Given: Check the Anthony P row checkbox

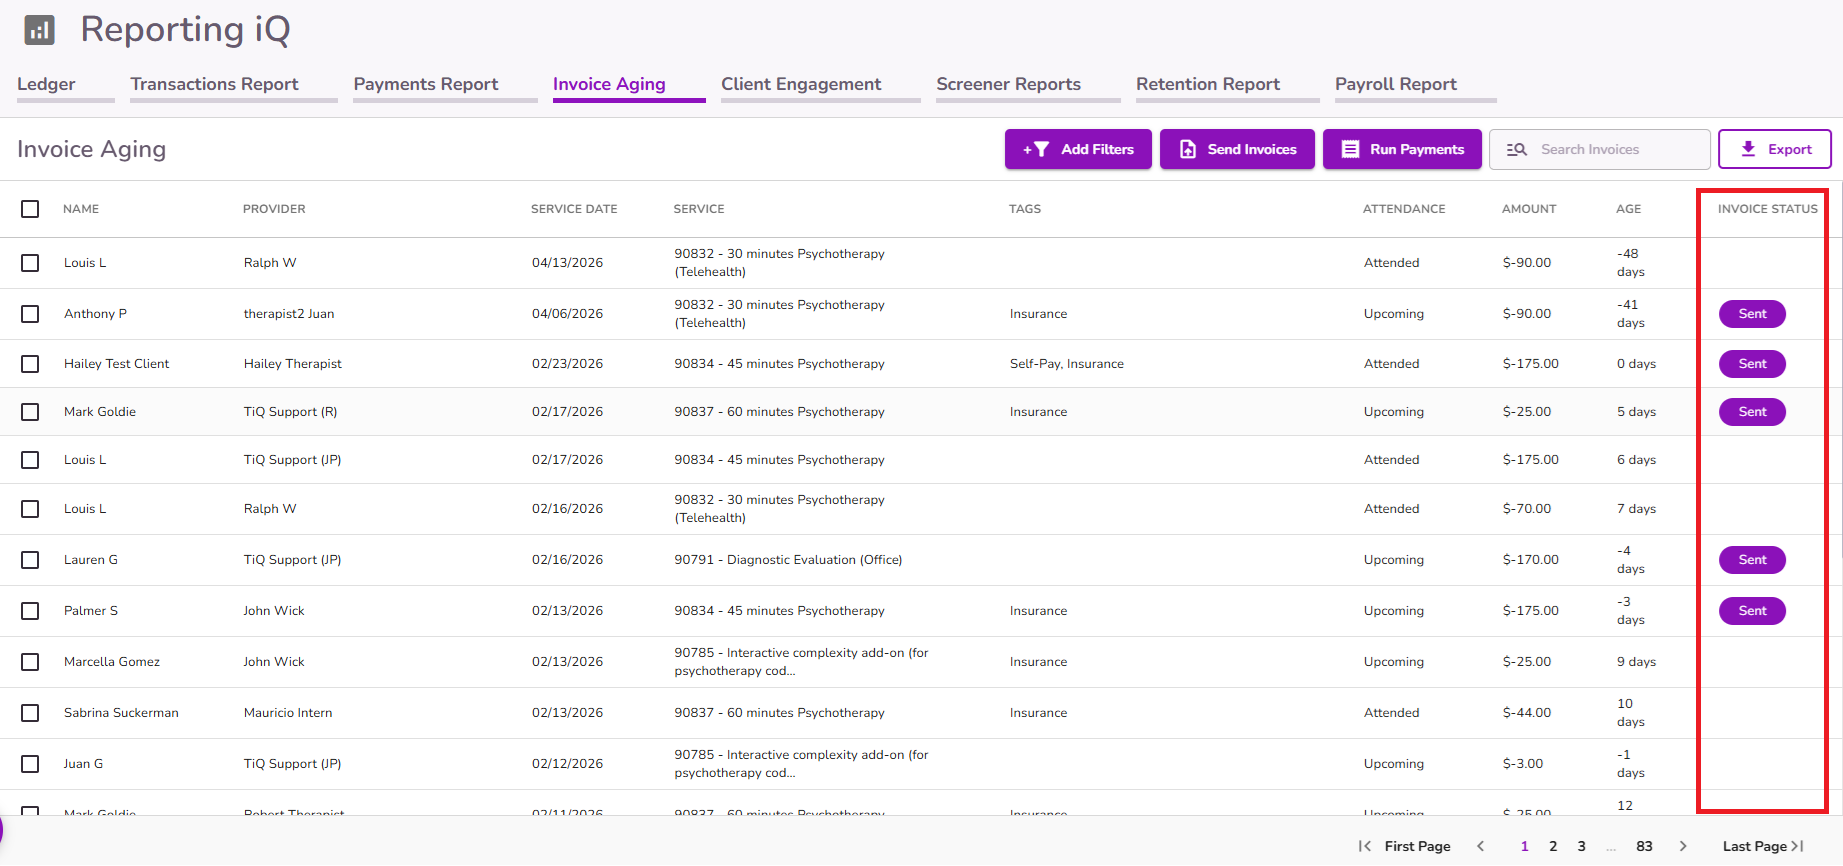Looking at the screenshot, I should (x=30, y=314).
